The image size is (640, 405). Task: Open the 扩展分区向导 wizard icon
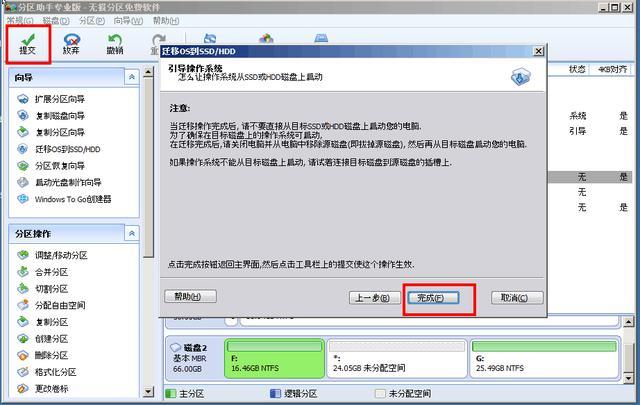pos(23,99)
